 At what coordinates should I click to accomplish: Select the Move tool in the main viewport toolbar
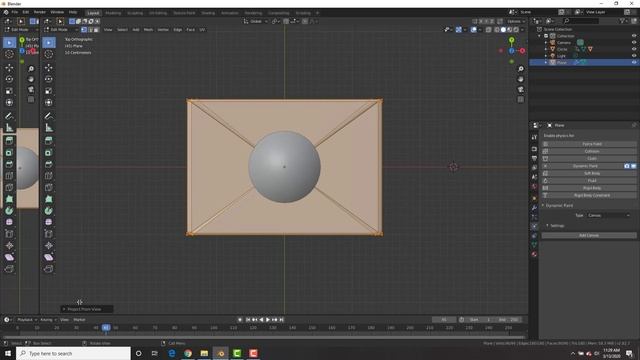pos(49,67)
